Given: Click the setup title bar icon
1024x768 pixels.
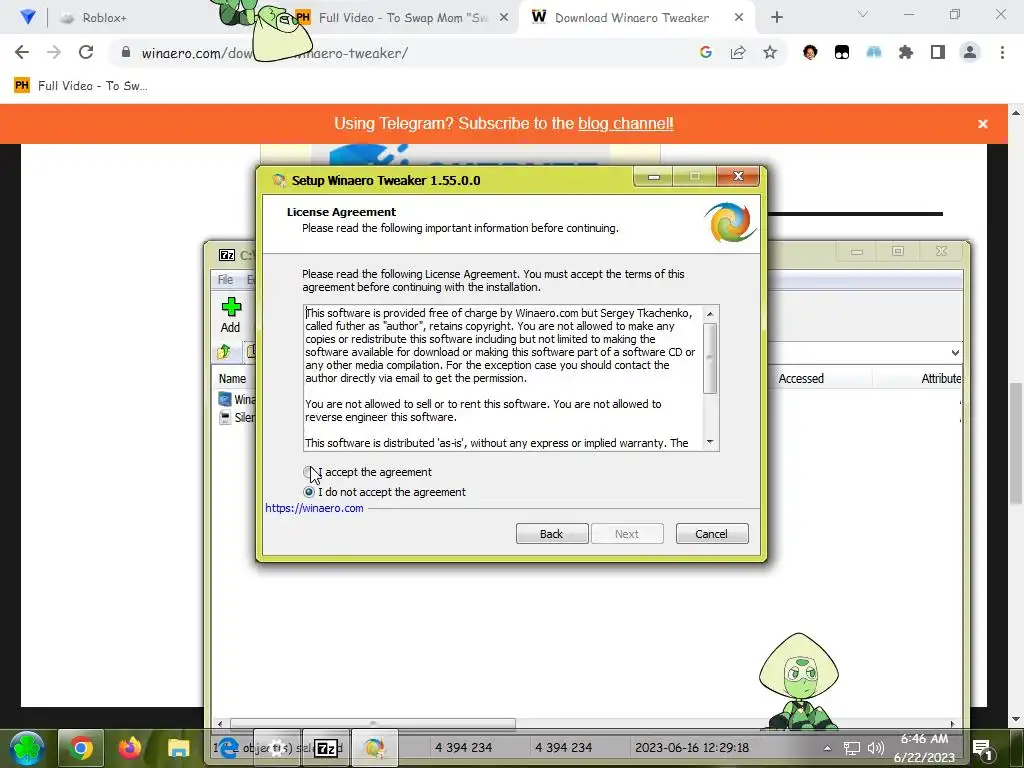Looking at the screenshot, I should (x=279, y=180).
